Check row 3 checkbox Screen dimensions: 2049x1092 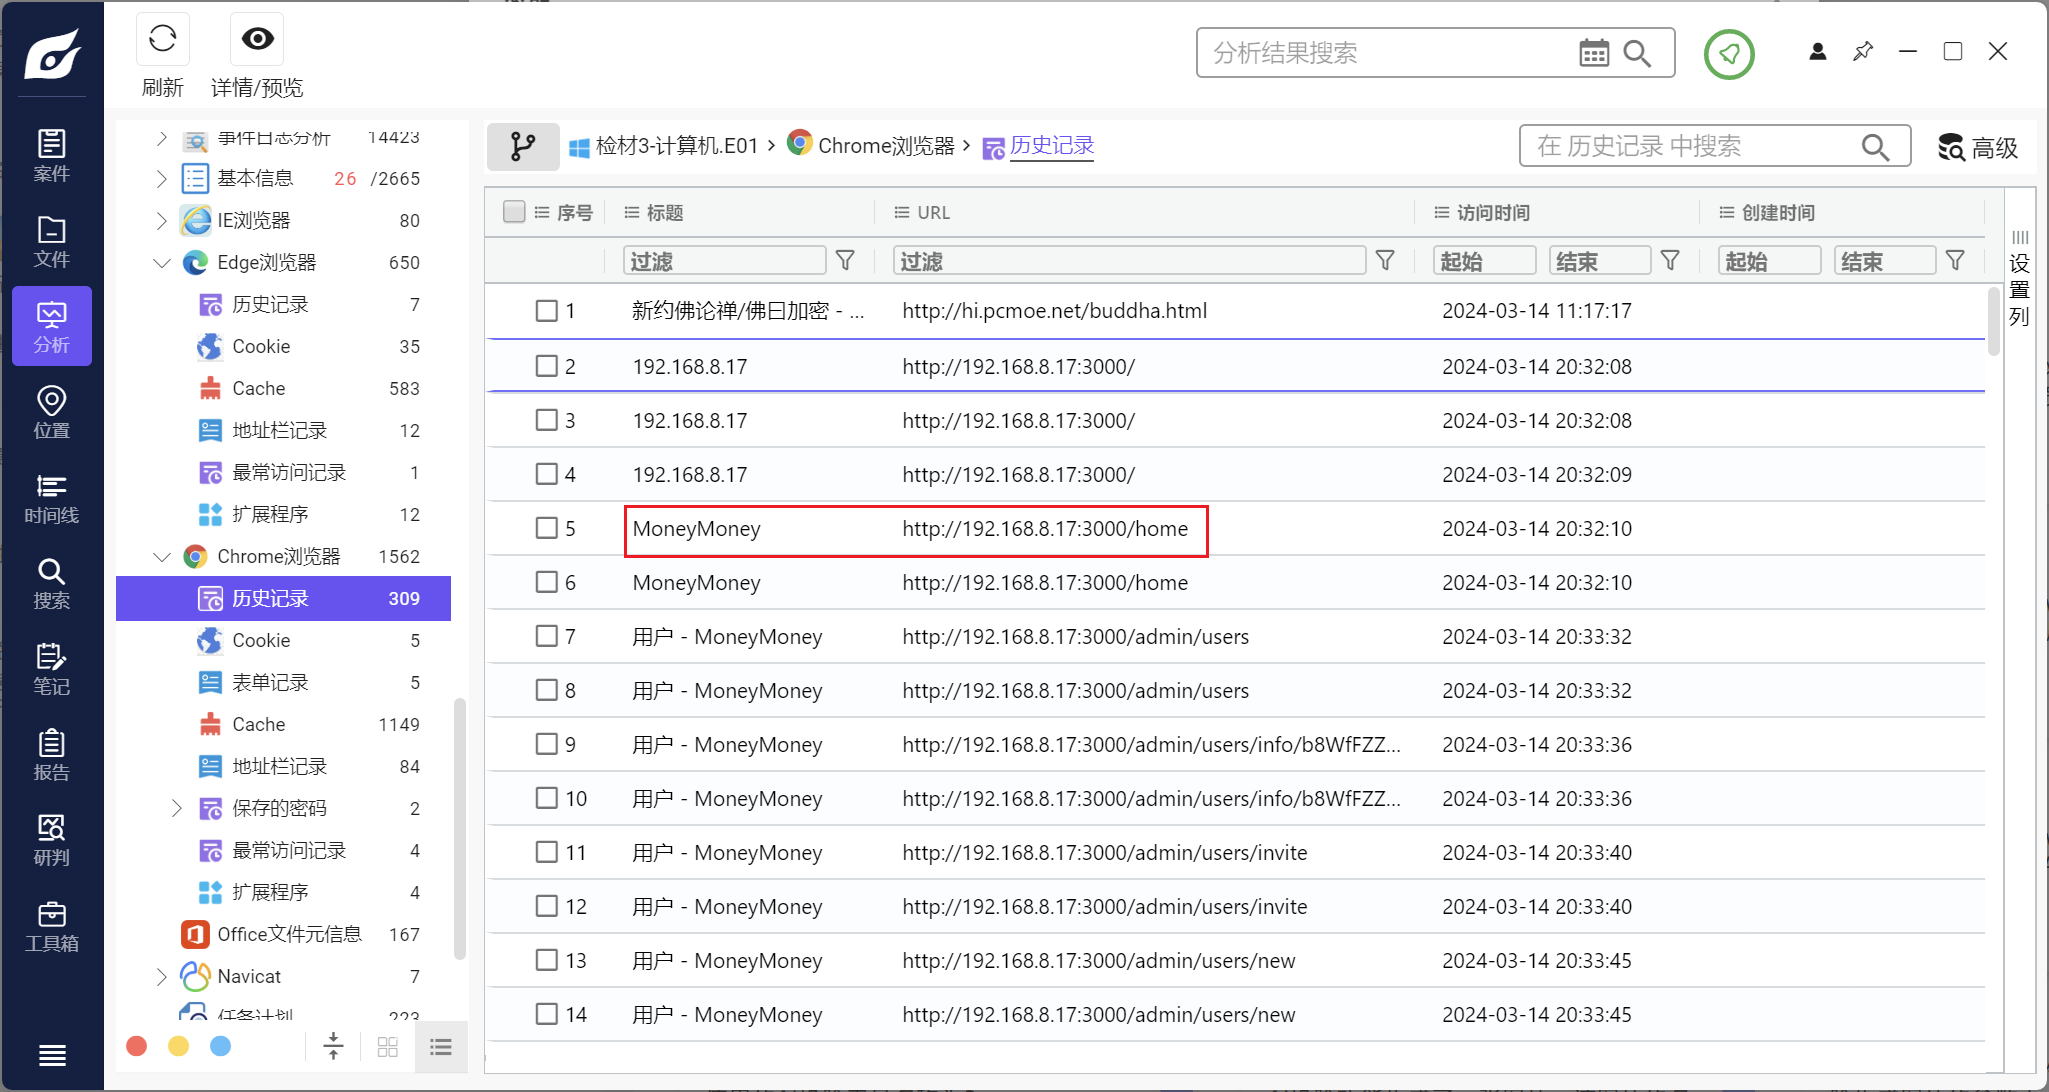coord(547,420)
